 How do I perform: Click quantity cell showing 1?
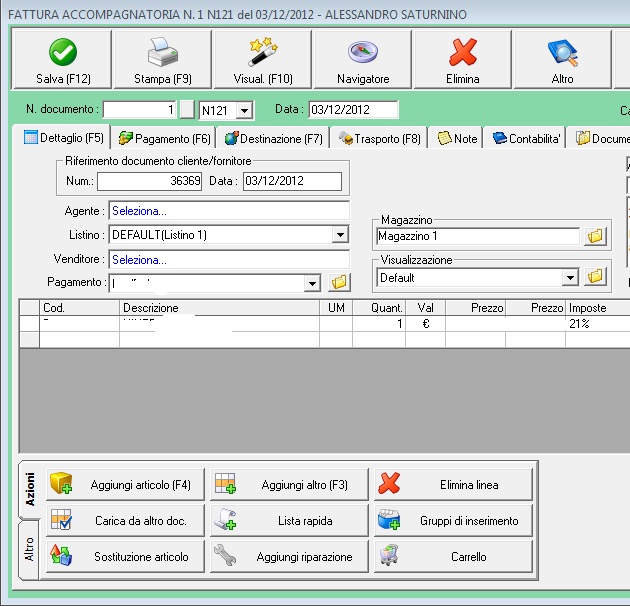(379, 324)
